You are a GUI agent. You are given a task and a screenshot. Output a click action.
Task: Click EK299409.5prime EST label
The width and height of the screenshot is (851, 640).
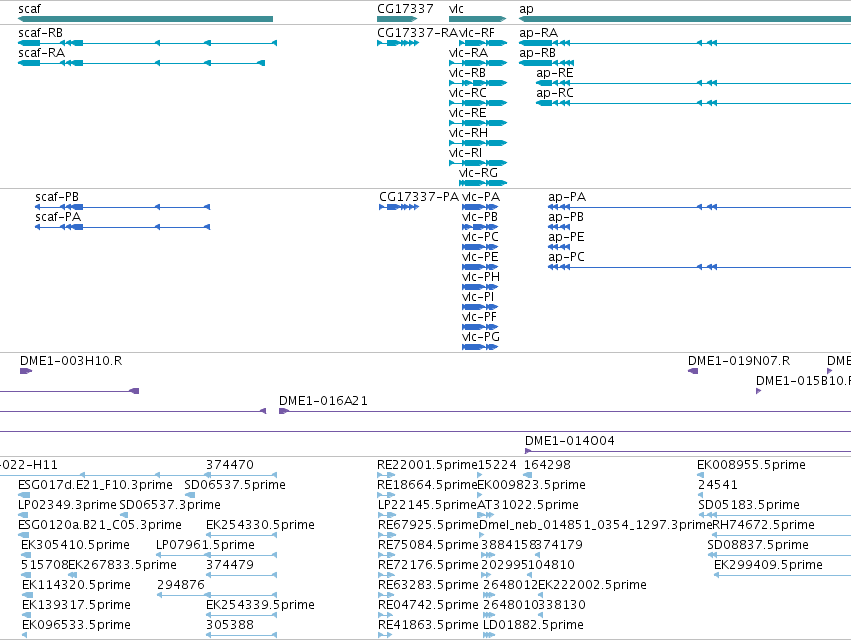tap(769, 565)
